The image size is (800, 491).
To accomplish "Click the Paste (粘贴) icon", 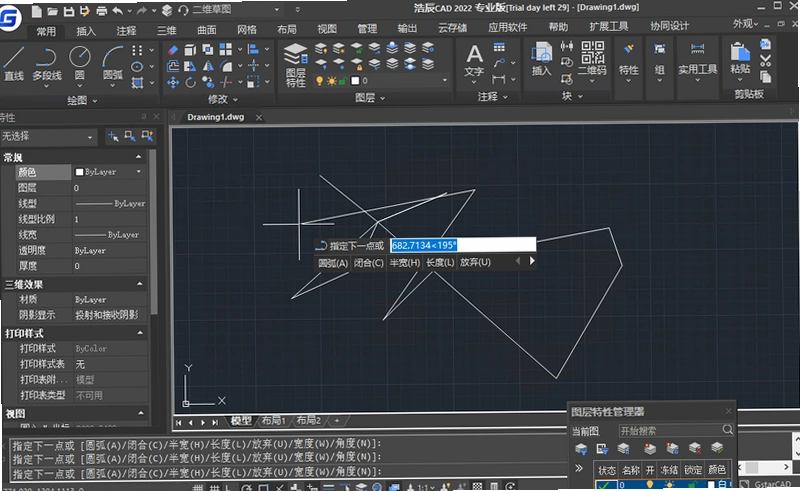I will pos(740,59).
